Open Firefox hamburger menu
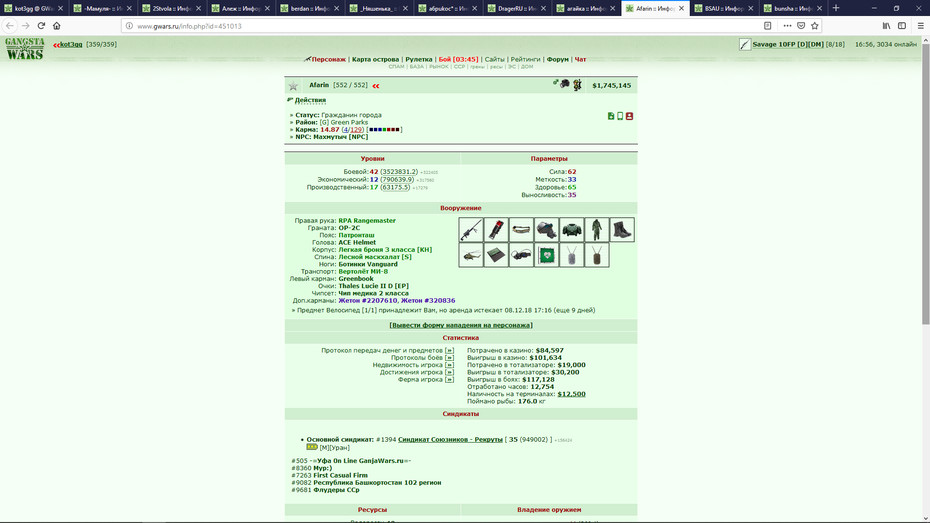Screen dimensions: 930x523 (x=921, y=25)
